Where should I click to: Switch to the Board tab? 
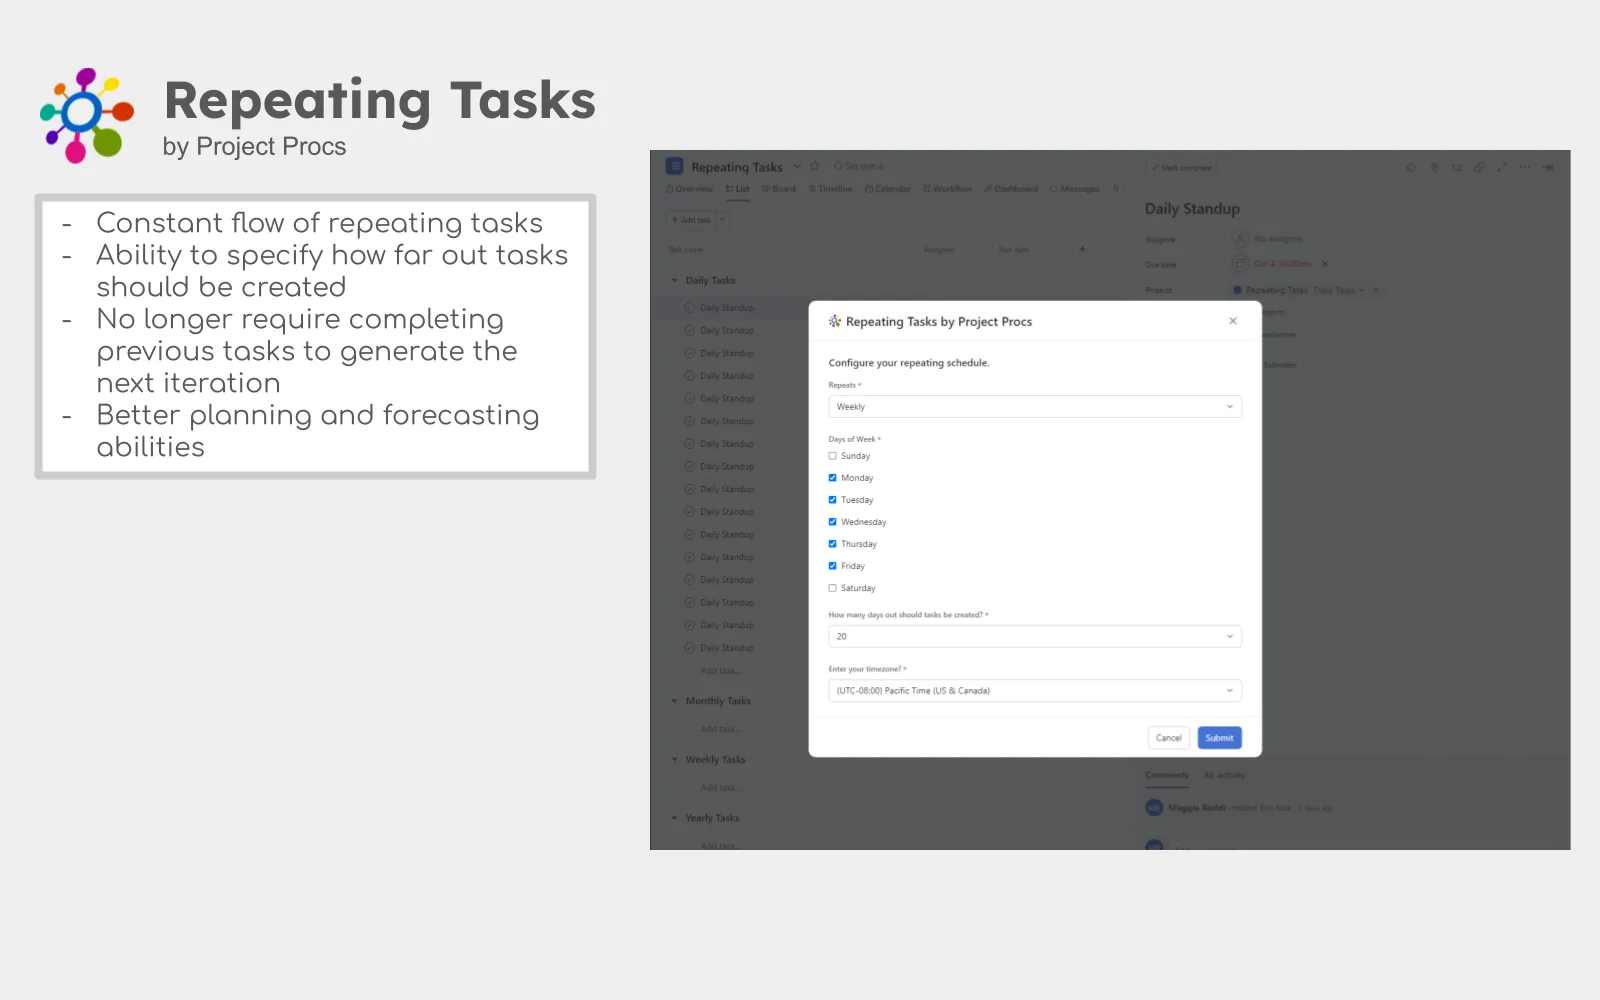coord(779,189)
